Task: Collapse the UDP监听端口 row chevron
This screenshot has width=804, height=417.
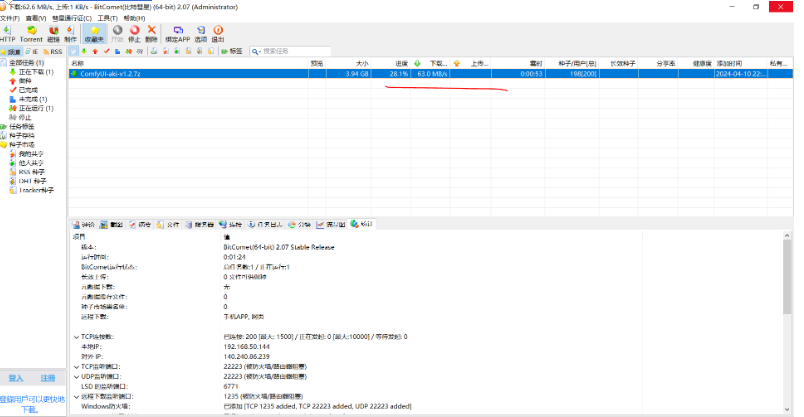Action: [76, 375]
